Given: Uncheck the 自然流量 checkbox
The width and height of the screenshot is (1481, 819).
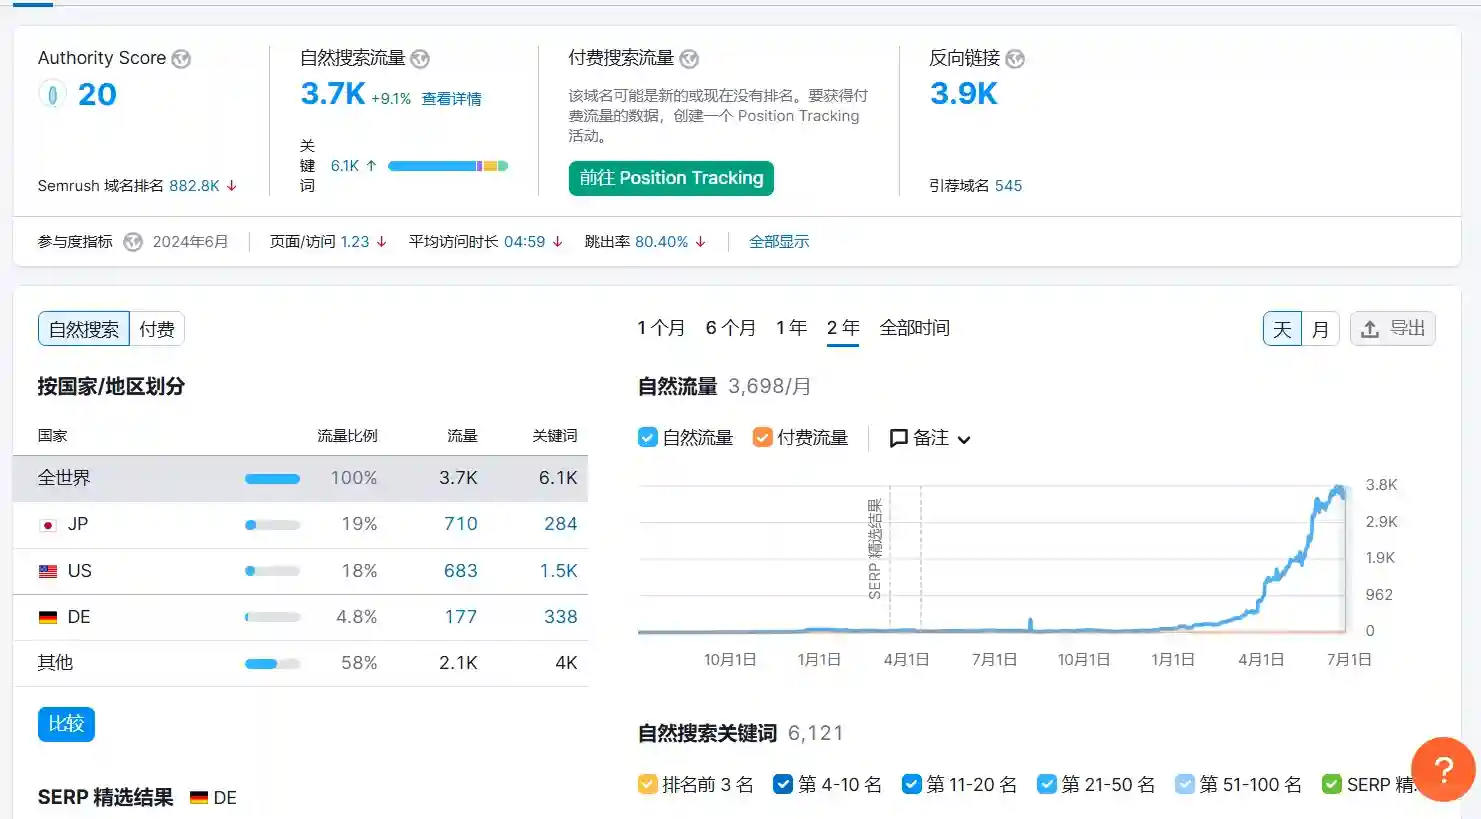Looking at the screenshot, I should tap(646, 437).
